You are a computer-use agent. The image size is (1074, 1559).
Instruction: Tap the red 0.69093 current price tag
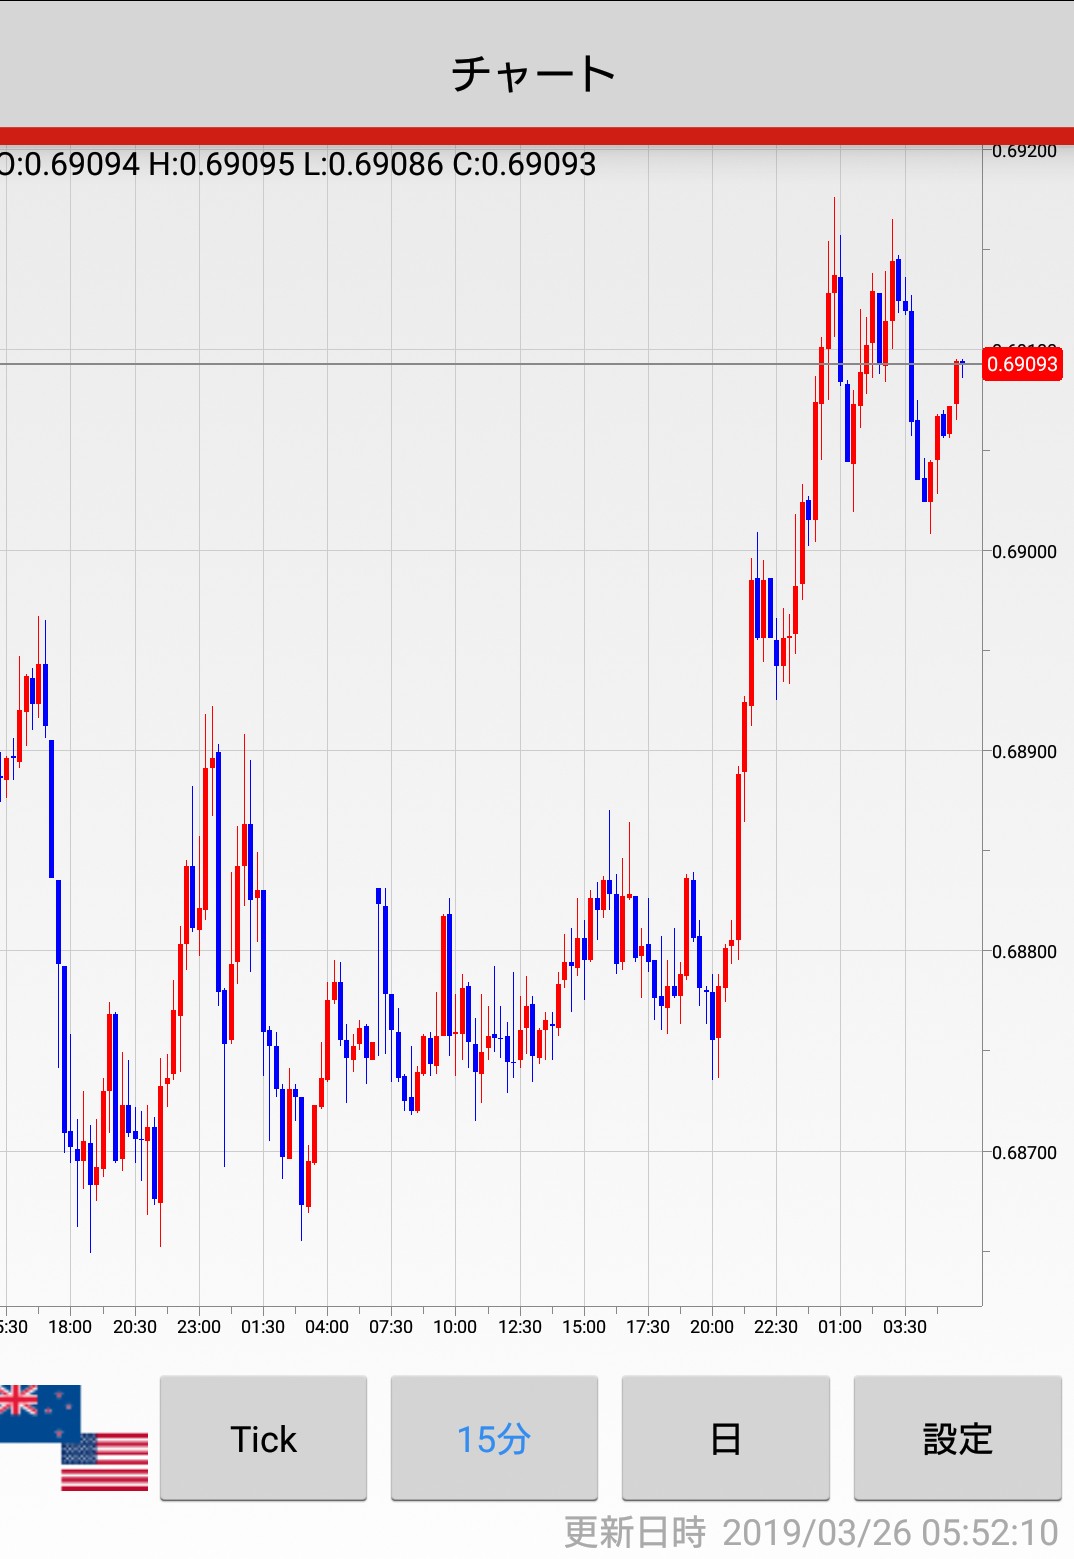(1022, 364)
